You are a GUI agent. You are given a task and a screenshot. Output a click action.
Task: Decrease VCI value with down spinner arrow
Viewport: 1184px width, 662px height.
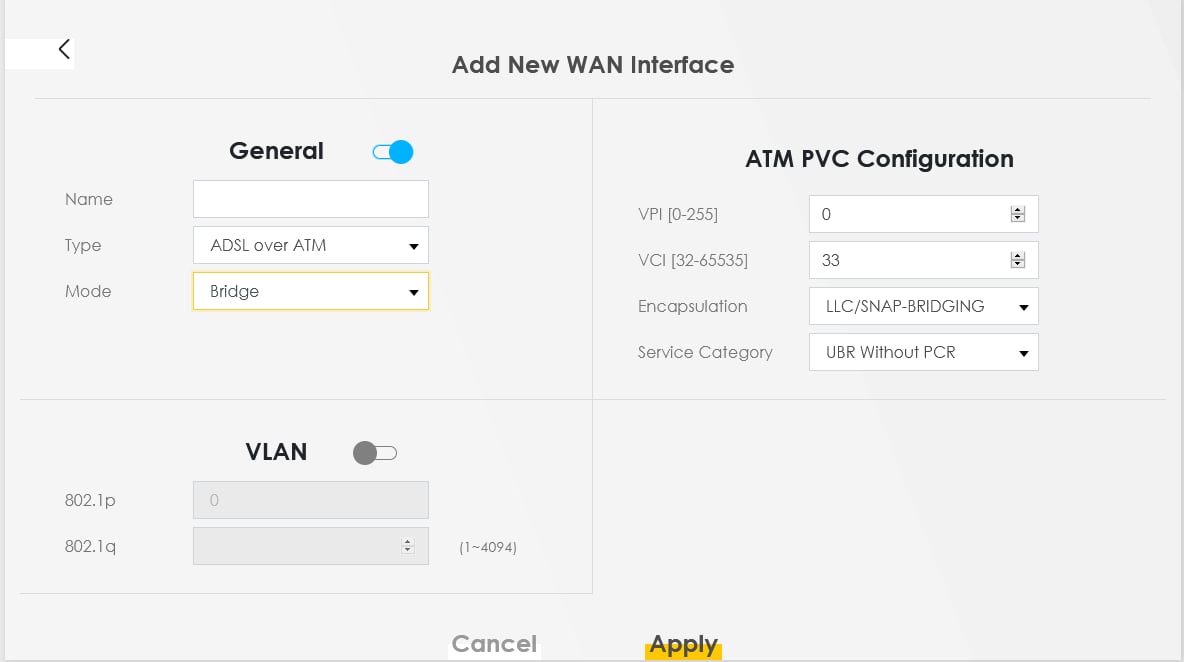pos(1018,264)
